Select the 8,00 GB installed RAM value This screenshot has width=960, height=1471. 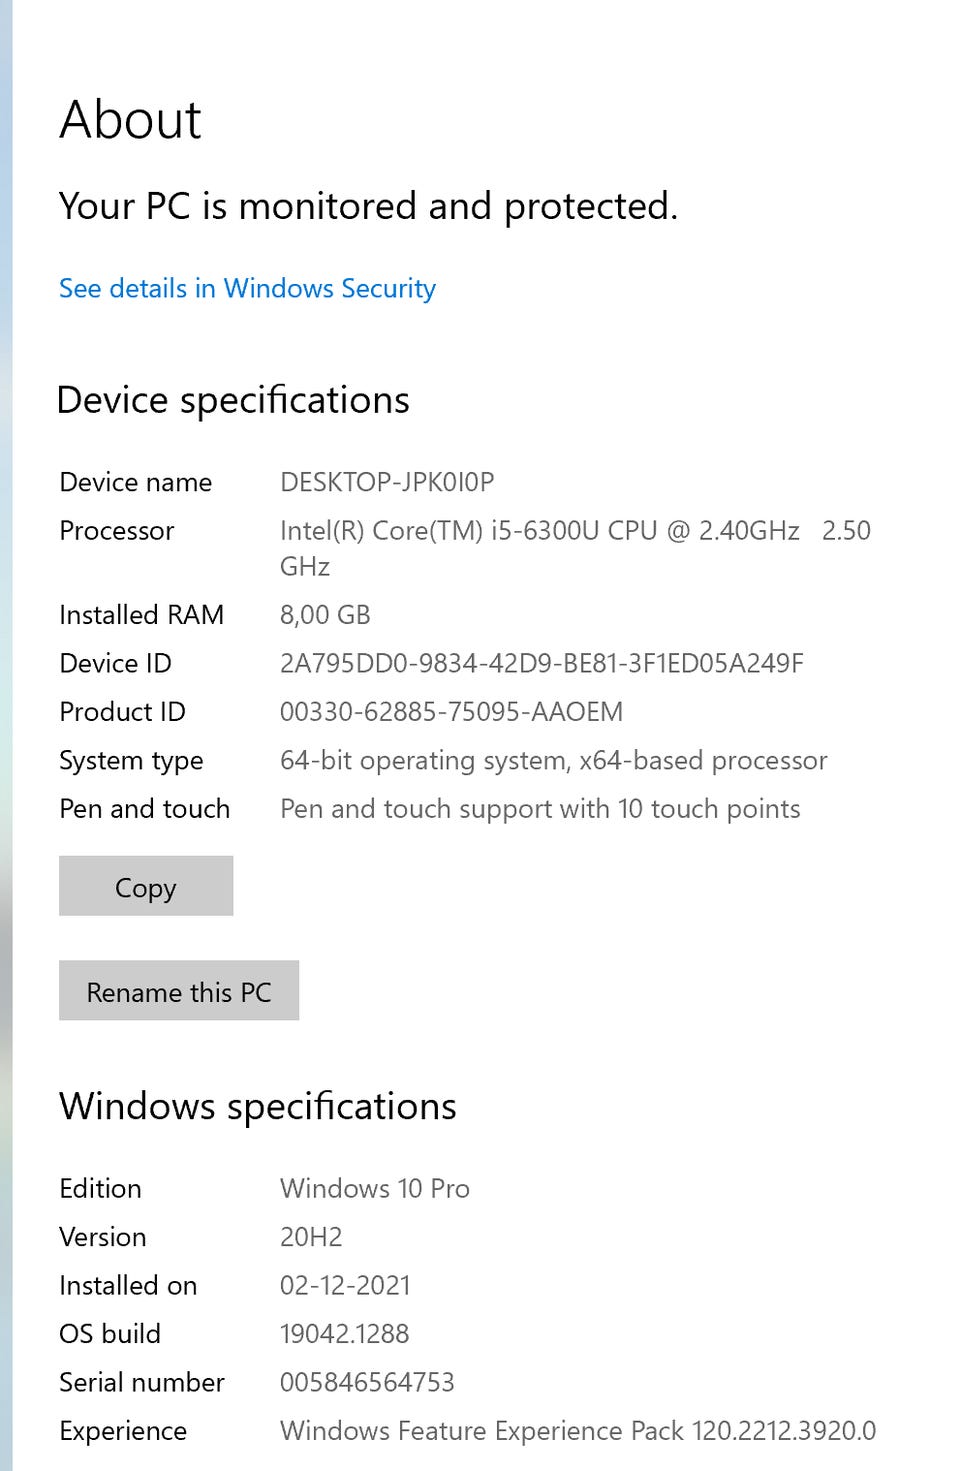325,615
